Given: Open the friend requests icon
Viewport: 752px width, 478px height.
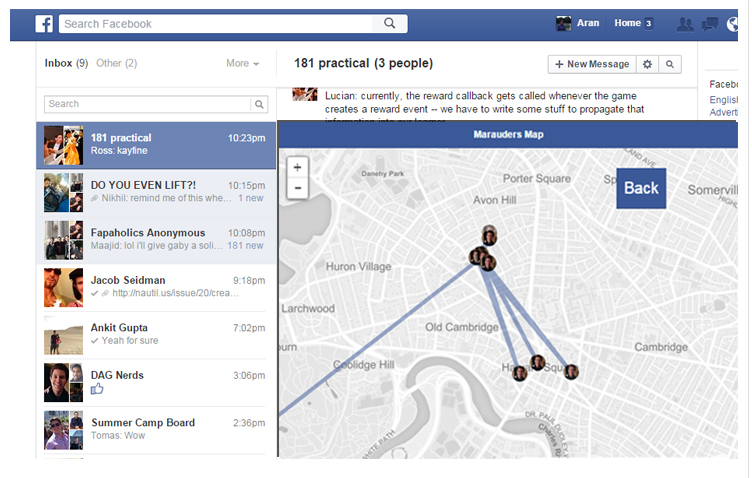Looking at the screenshot, I should (x=685, y=24).
